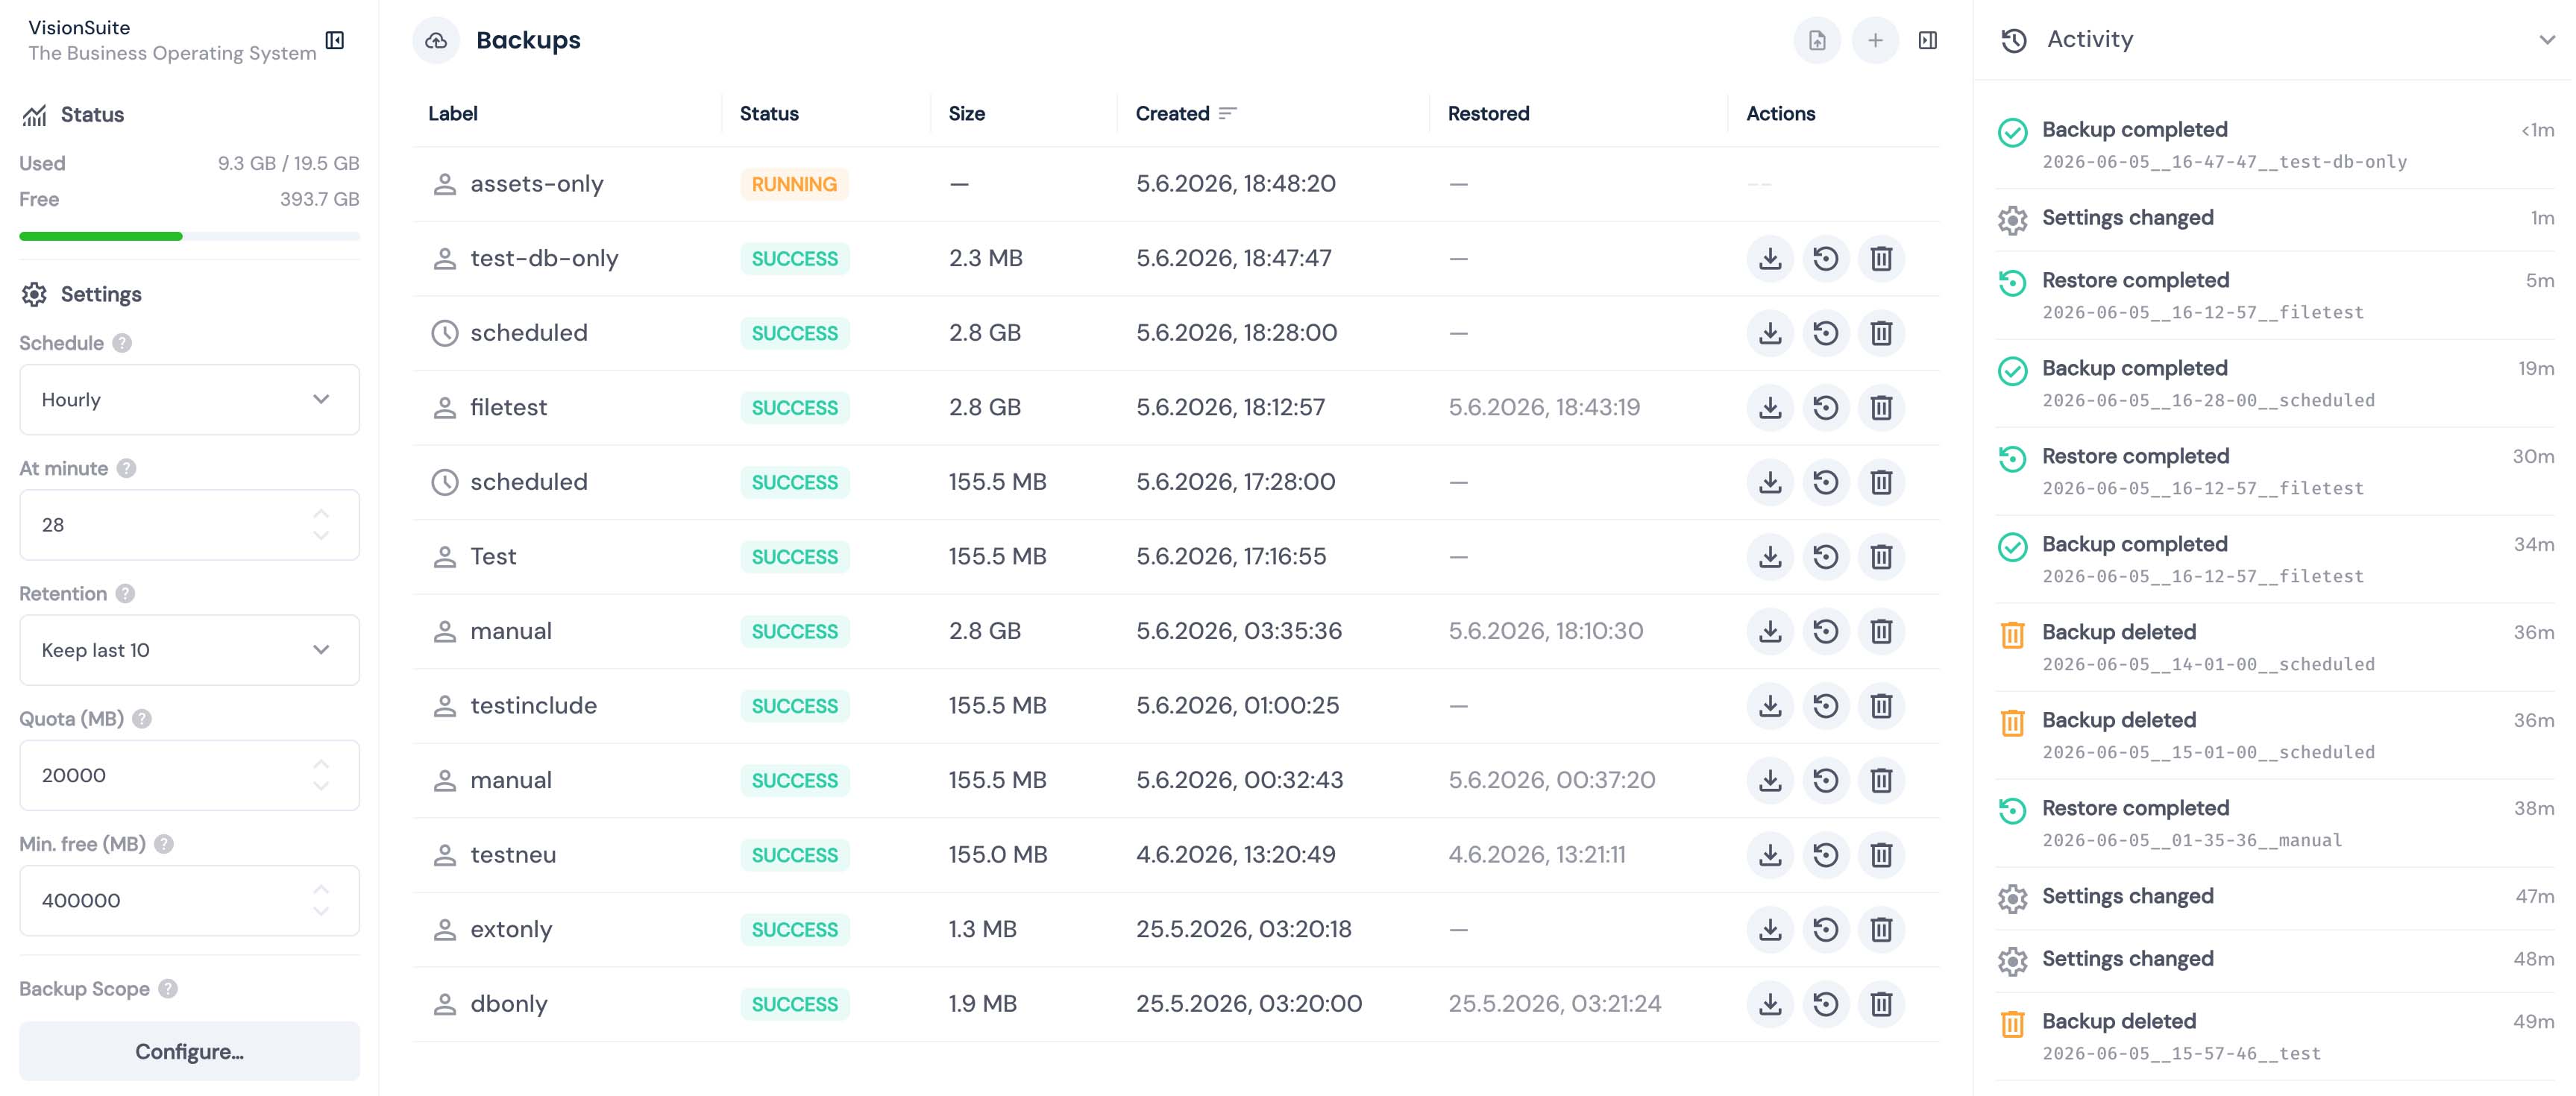Viewport: 2576px width, 1096px height.
Task: Show help for the At minute setting
Action: click(126, 468)
